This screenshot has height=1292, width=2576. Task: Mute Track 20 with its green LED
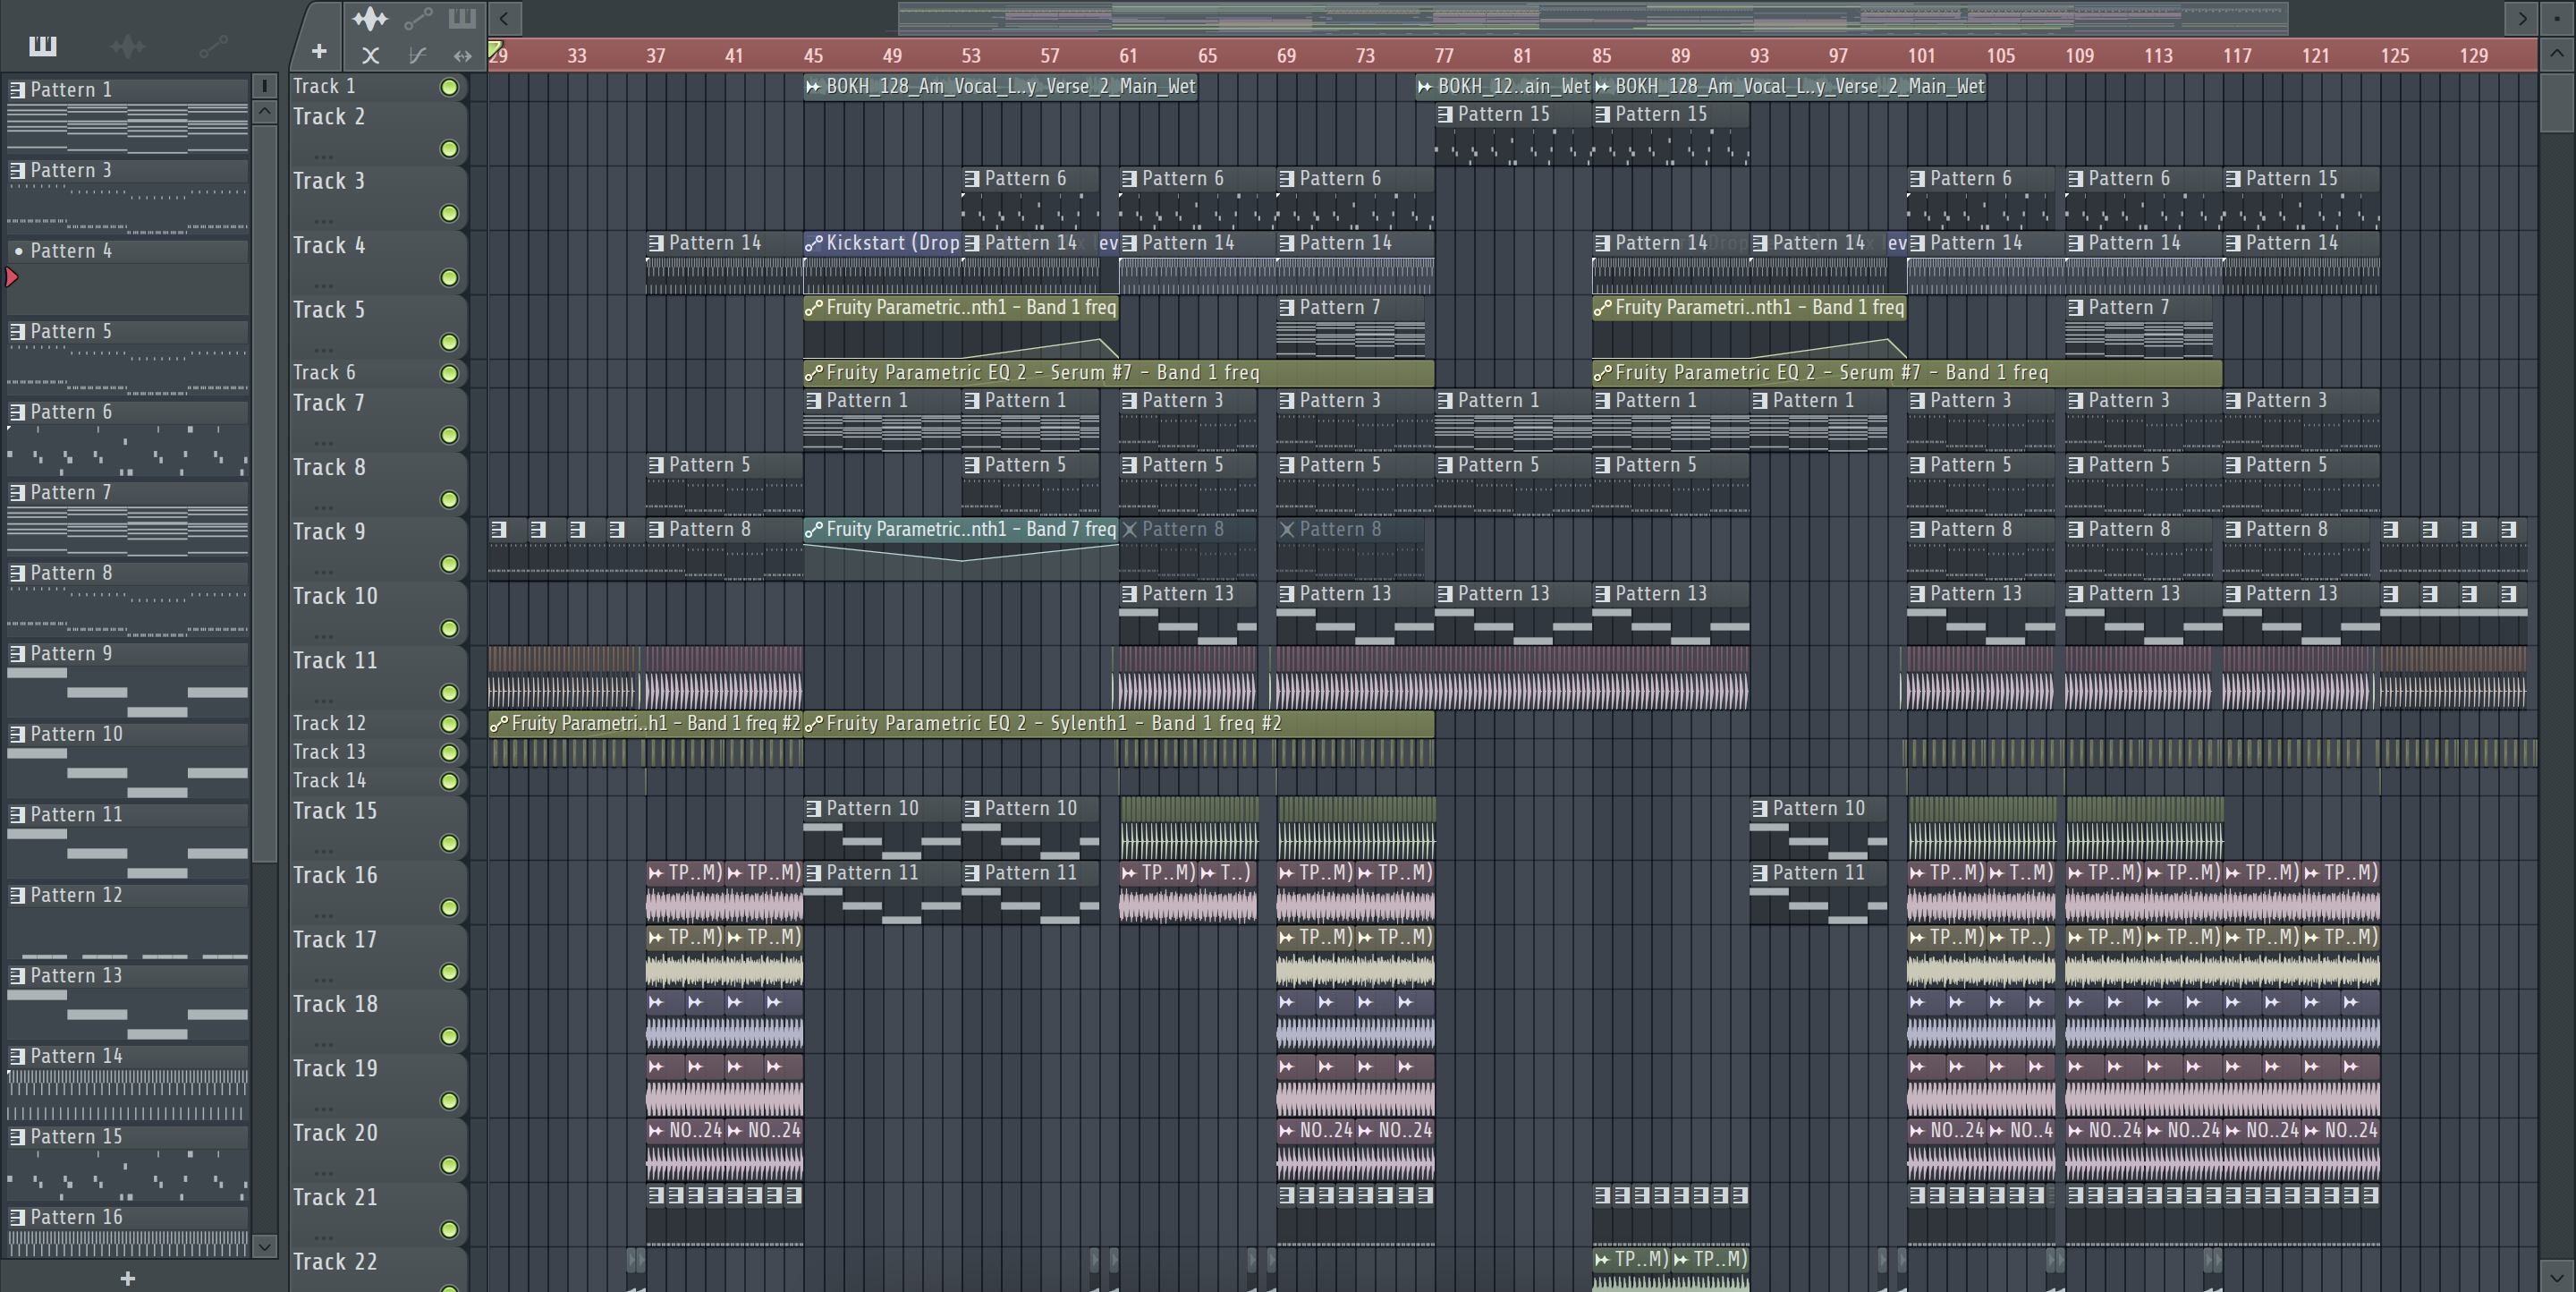click(x=450, y=1165)
